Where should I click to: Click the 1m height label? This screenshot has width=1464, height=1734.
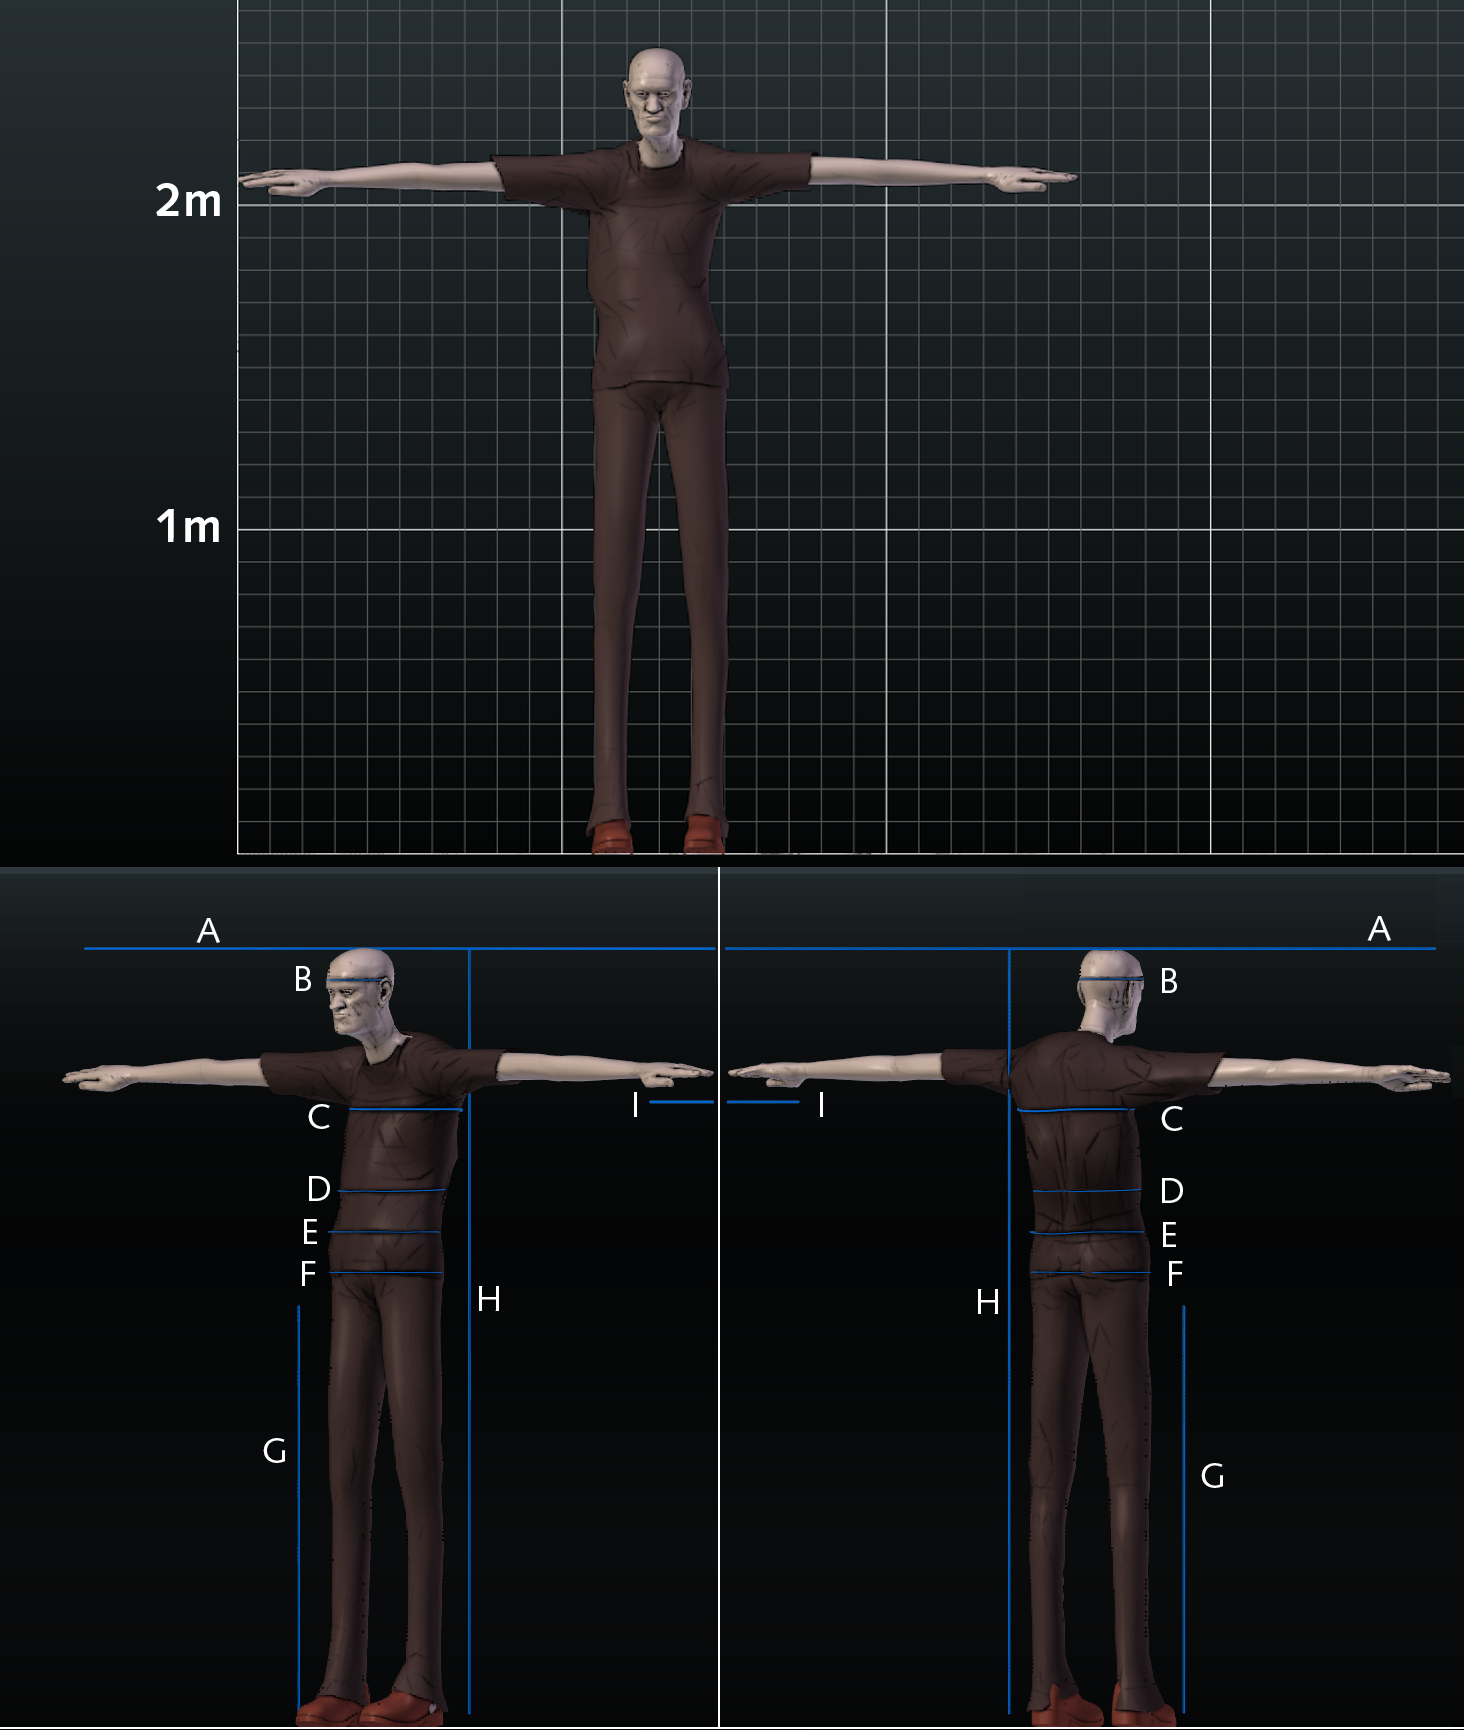coord(188,526)
